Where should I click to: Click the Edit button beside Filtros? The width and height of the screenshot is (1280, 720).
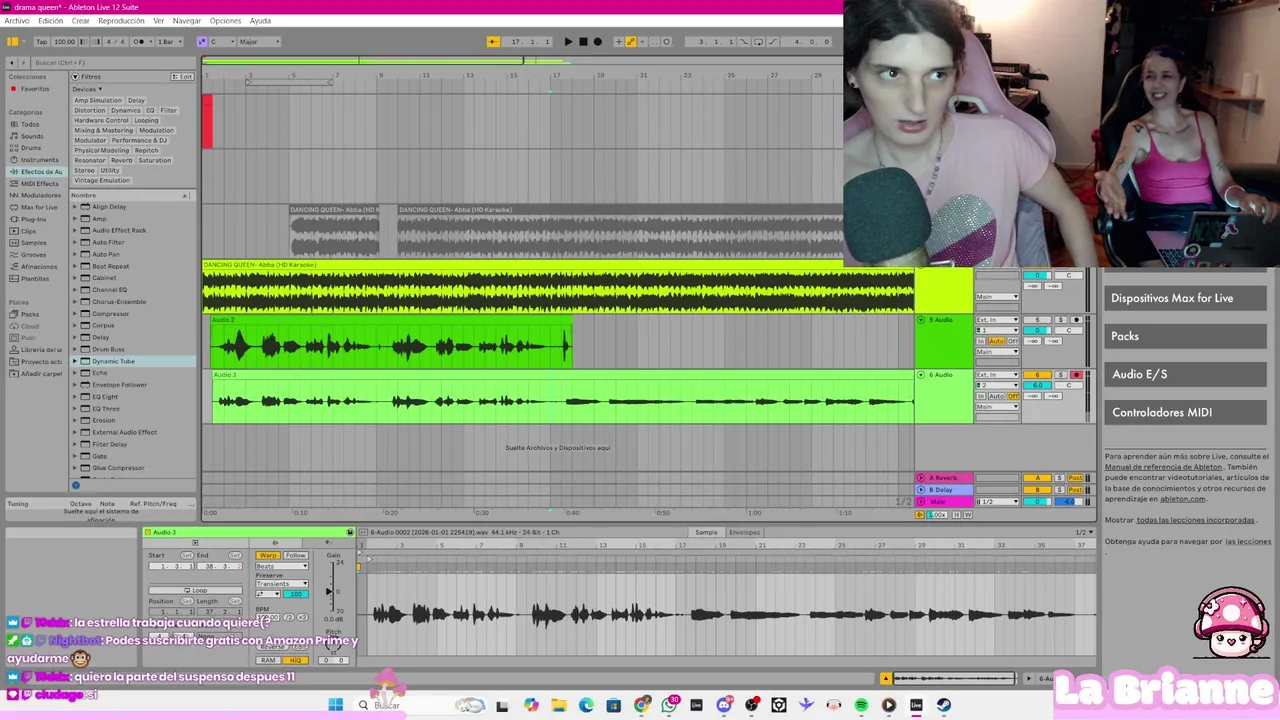pyautogui.click(x=183, y=76)
